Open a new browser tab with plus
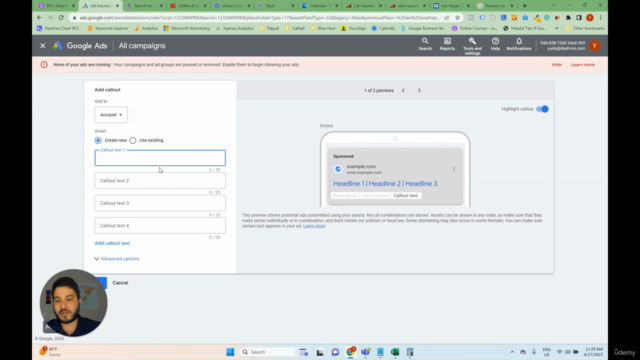Image resolution: width=640 pixels, height=360 pixels. point(524,6)
